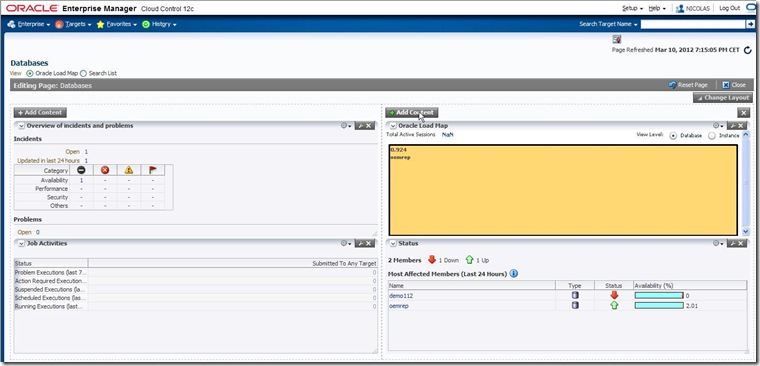760x366 pixels.
Task: Click the green up status arrow for oemrep
Action: pyautogui.click(x=614, y=305)
